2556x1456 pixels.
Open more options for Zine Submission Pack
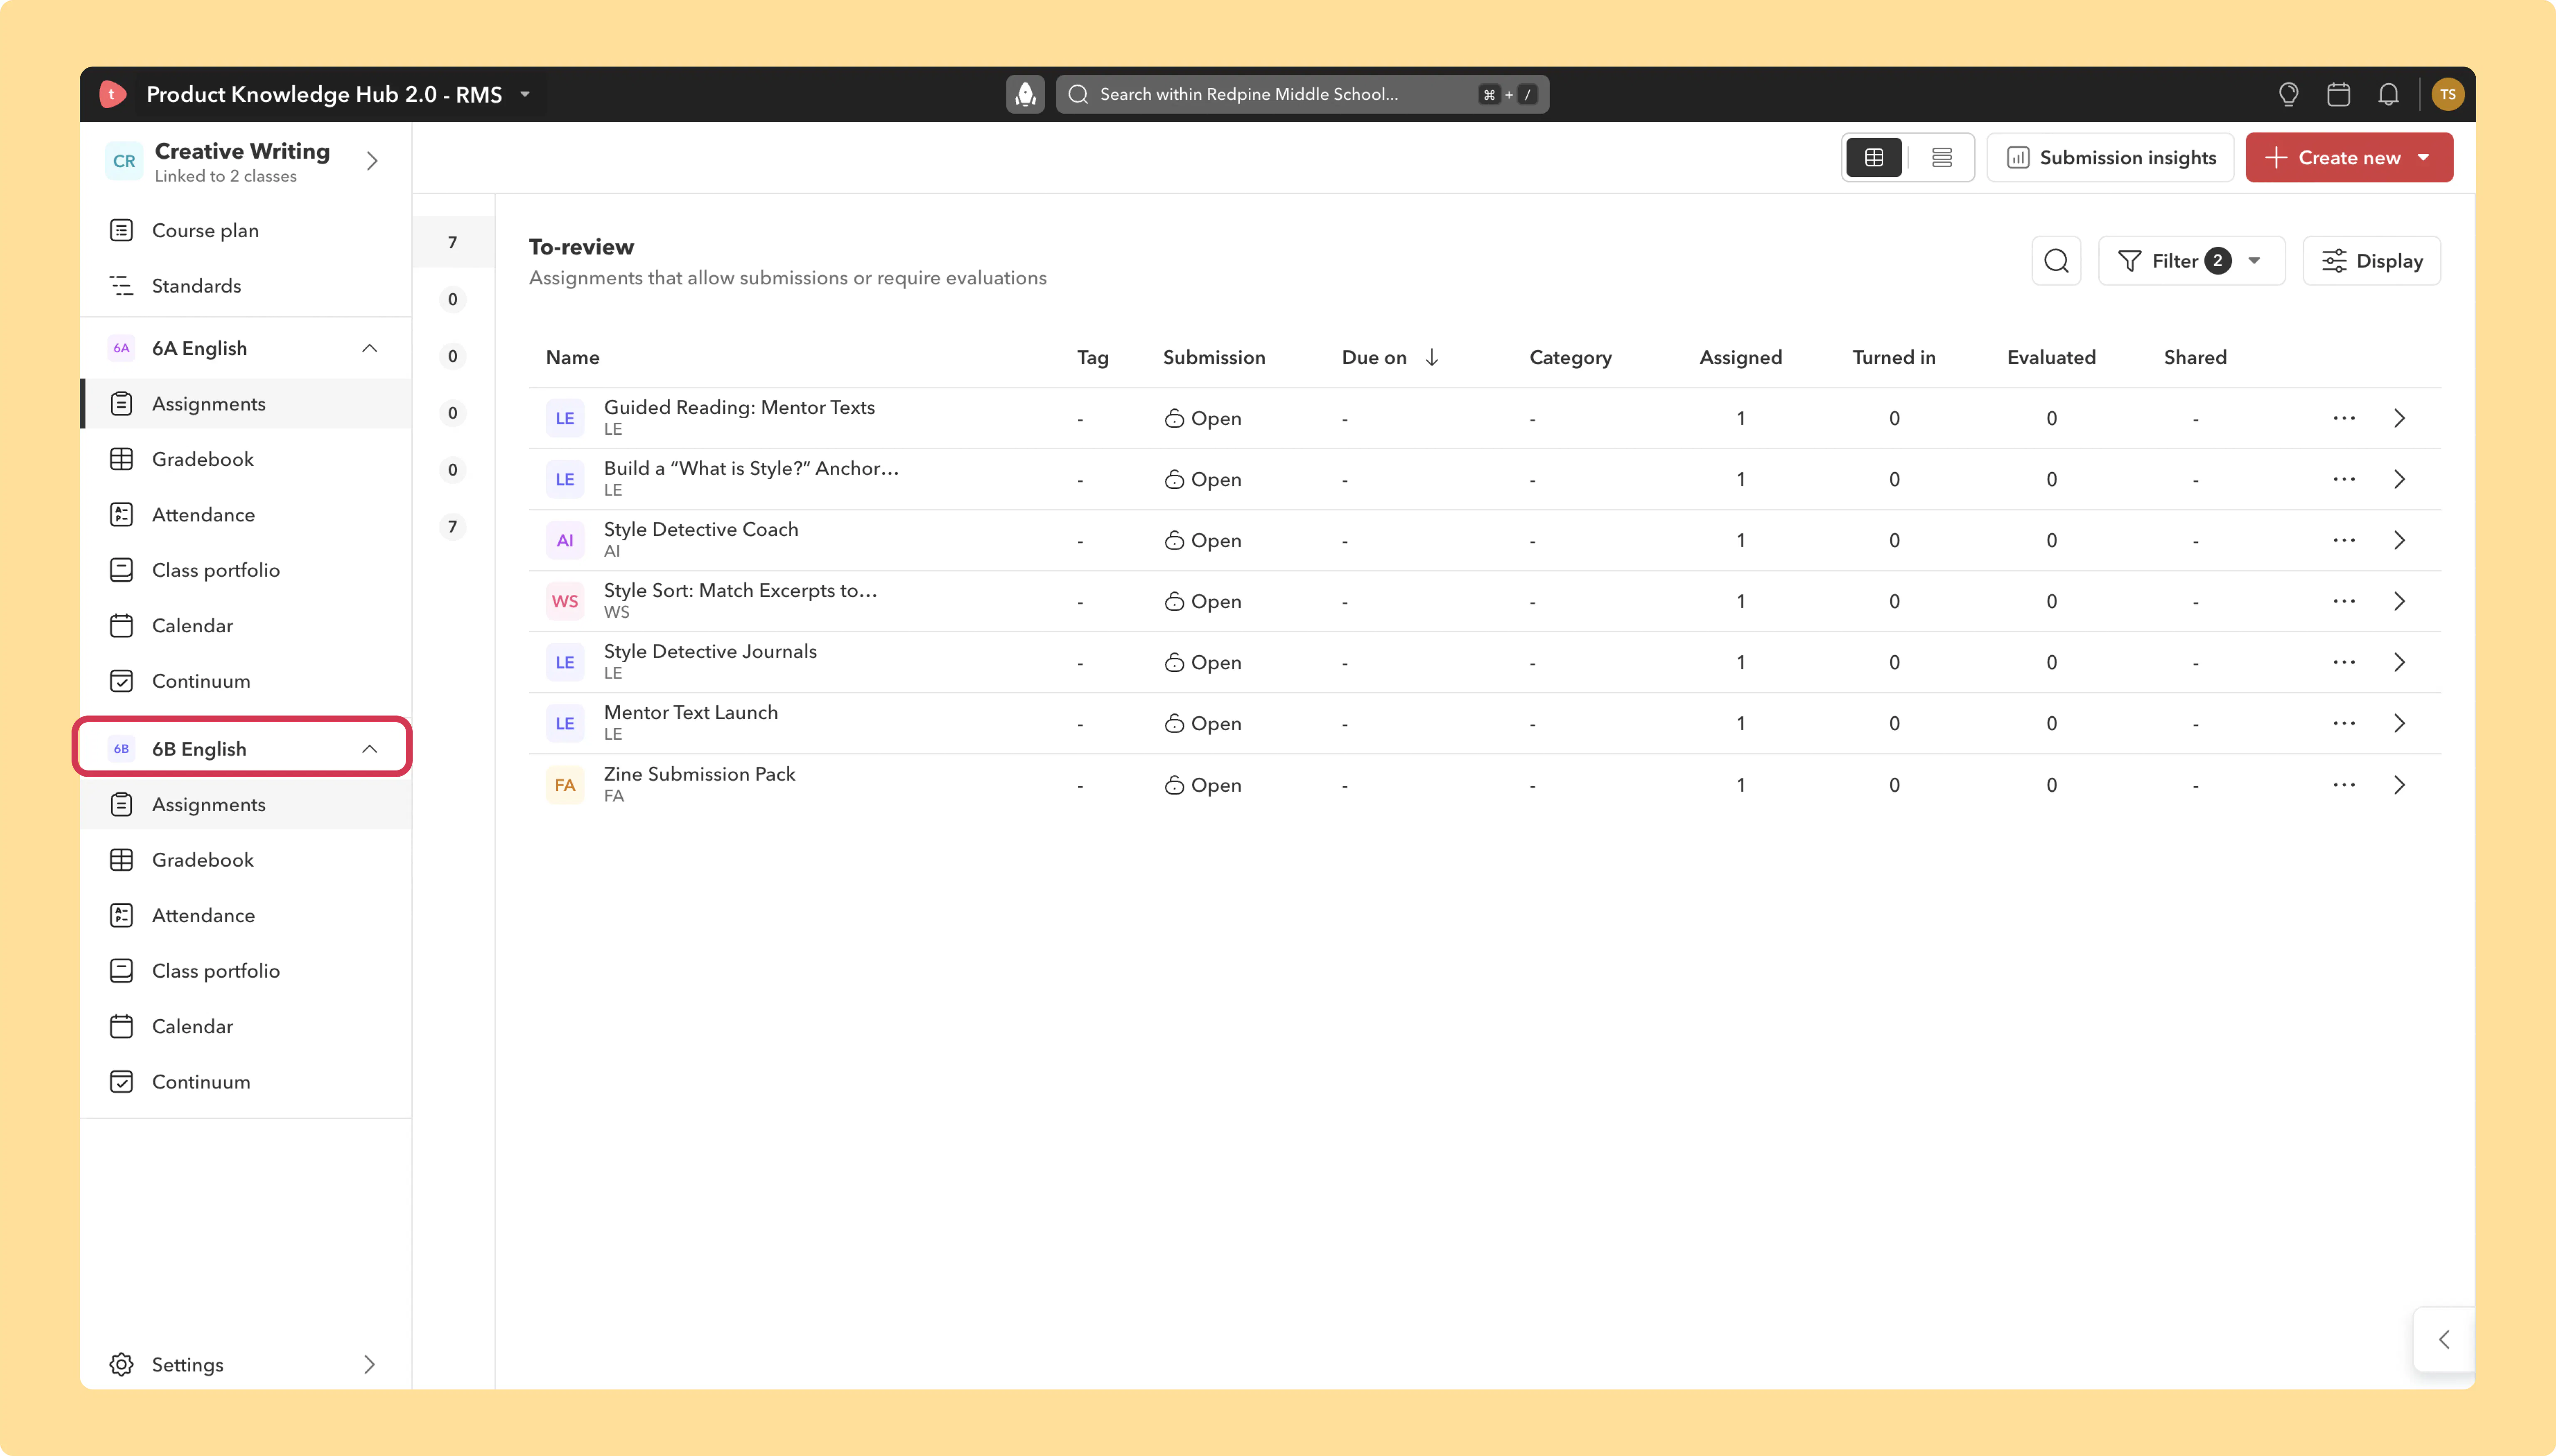pyautogui.click(x=2344, y=785)
